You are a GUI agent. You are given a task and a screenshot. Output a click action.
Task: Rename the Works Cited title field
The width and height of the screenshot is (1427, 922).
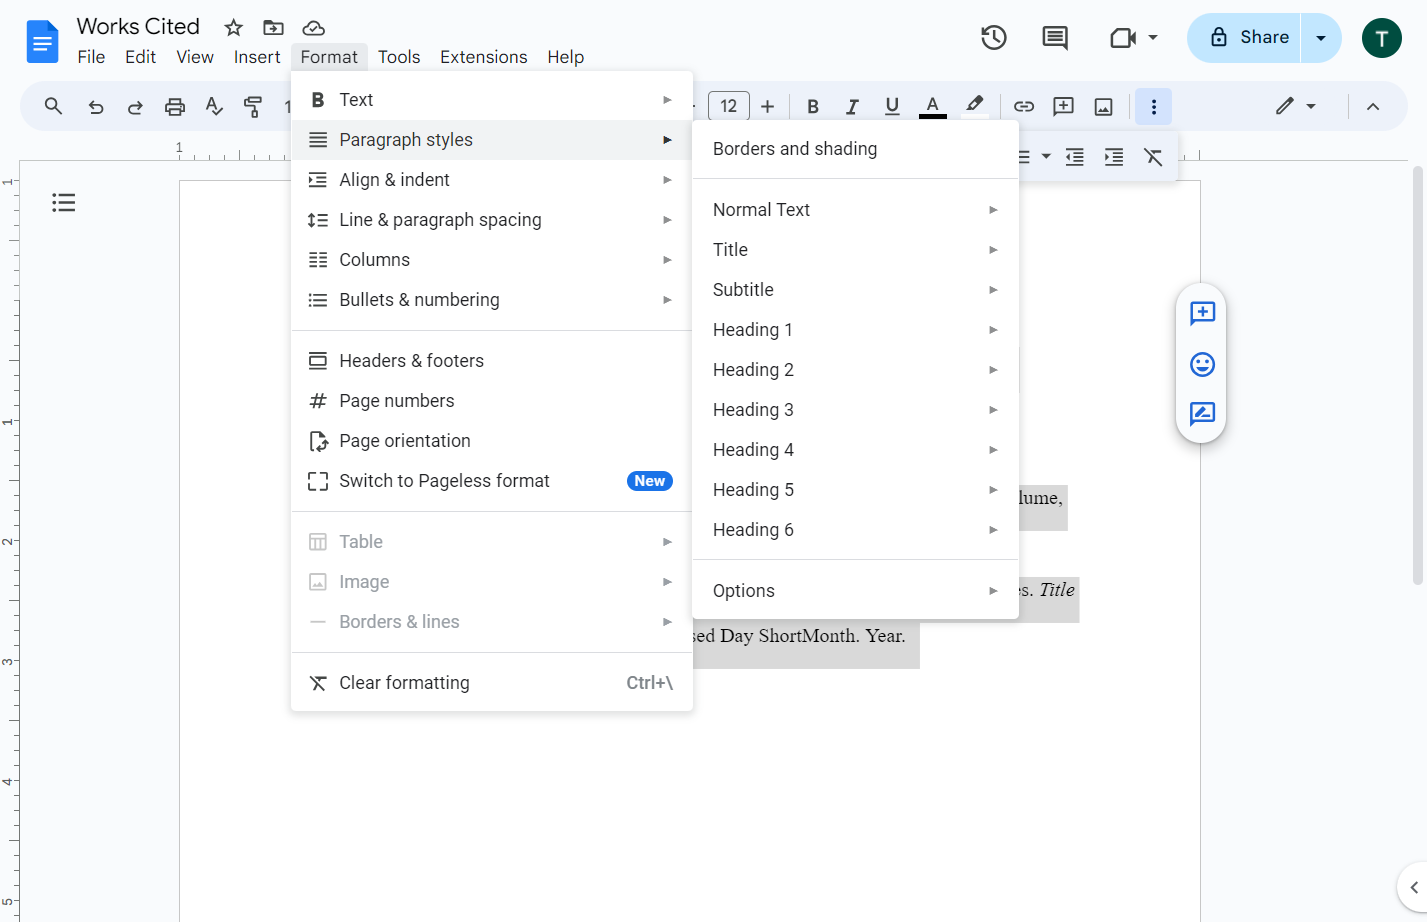(138, 26)
